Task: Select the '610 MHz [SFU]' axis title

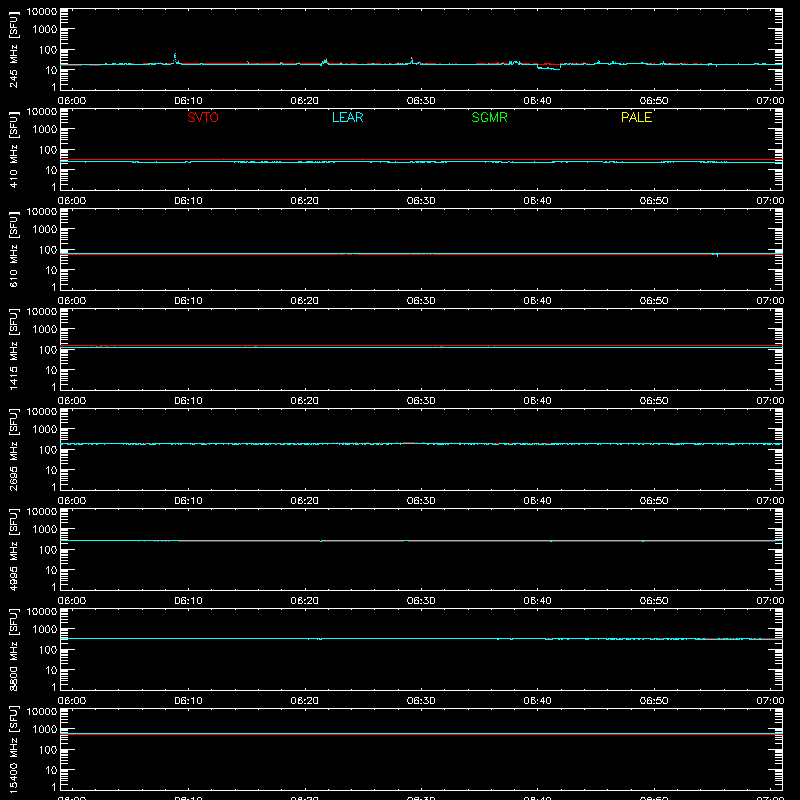Action: [x=14, y=250]
